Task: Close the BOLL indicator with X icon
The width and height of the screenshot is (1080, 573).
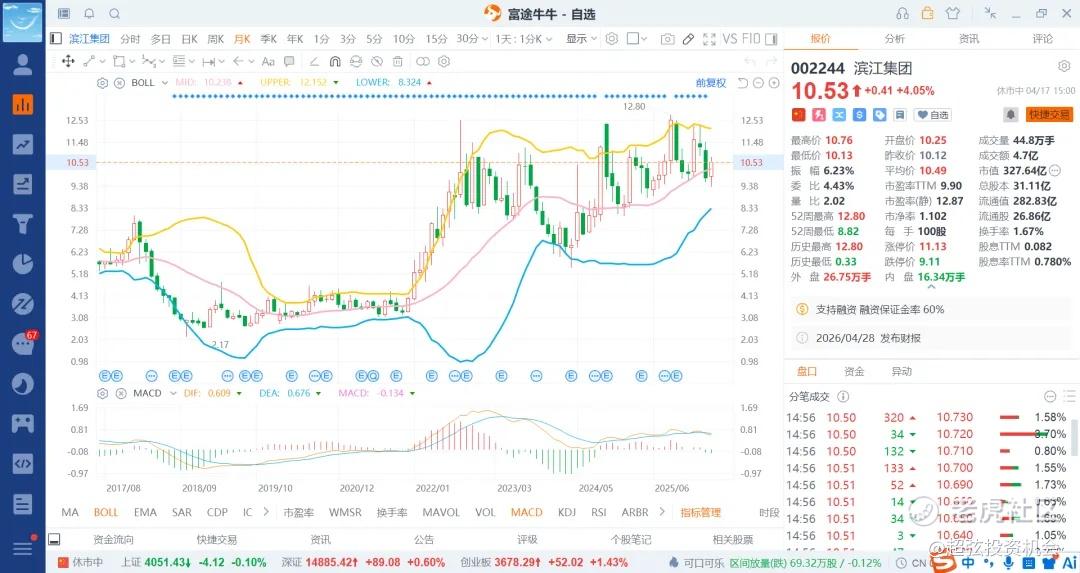Action: (x=120, y=82)
